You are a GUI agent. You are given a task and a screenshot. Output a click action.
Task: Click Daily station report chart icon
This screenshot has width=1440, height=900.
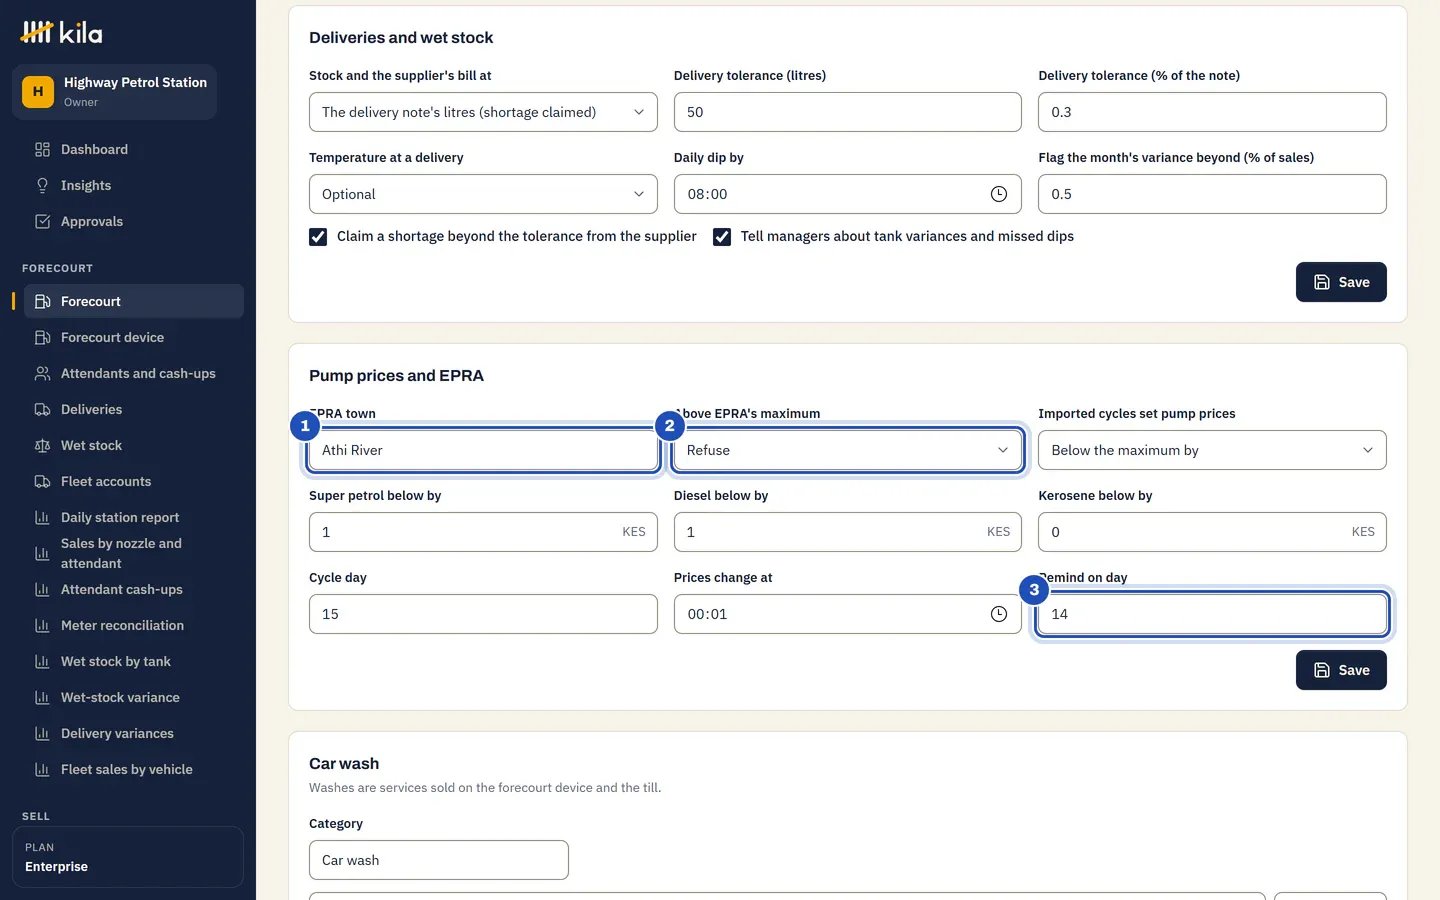pos(42,517)
